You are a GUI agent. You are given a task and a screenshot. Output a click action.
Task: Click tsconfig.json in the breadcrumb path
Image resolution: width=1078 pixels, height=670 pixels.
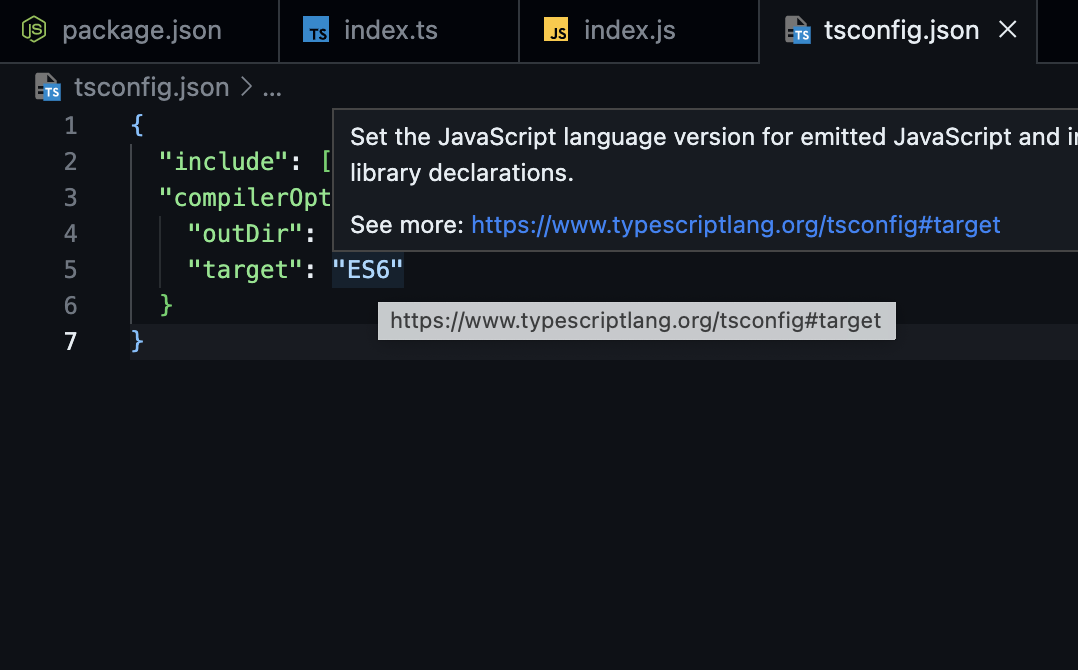pos(151,87)
